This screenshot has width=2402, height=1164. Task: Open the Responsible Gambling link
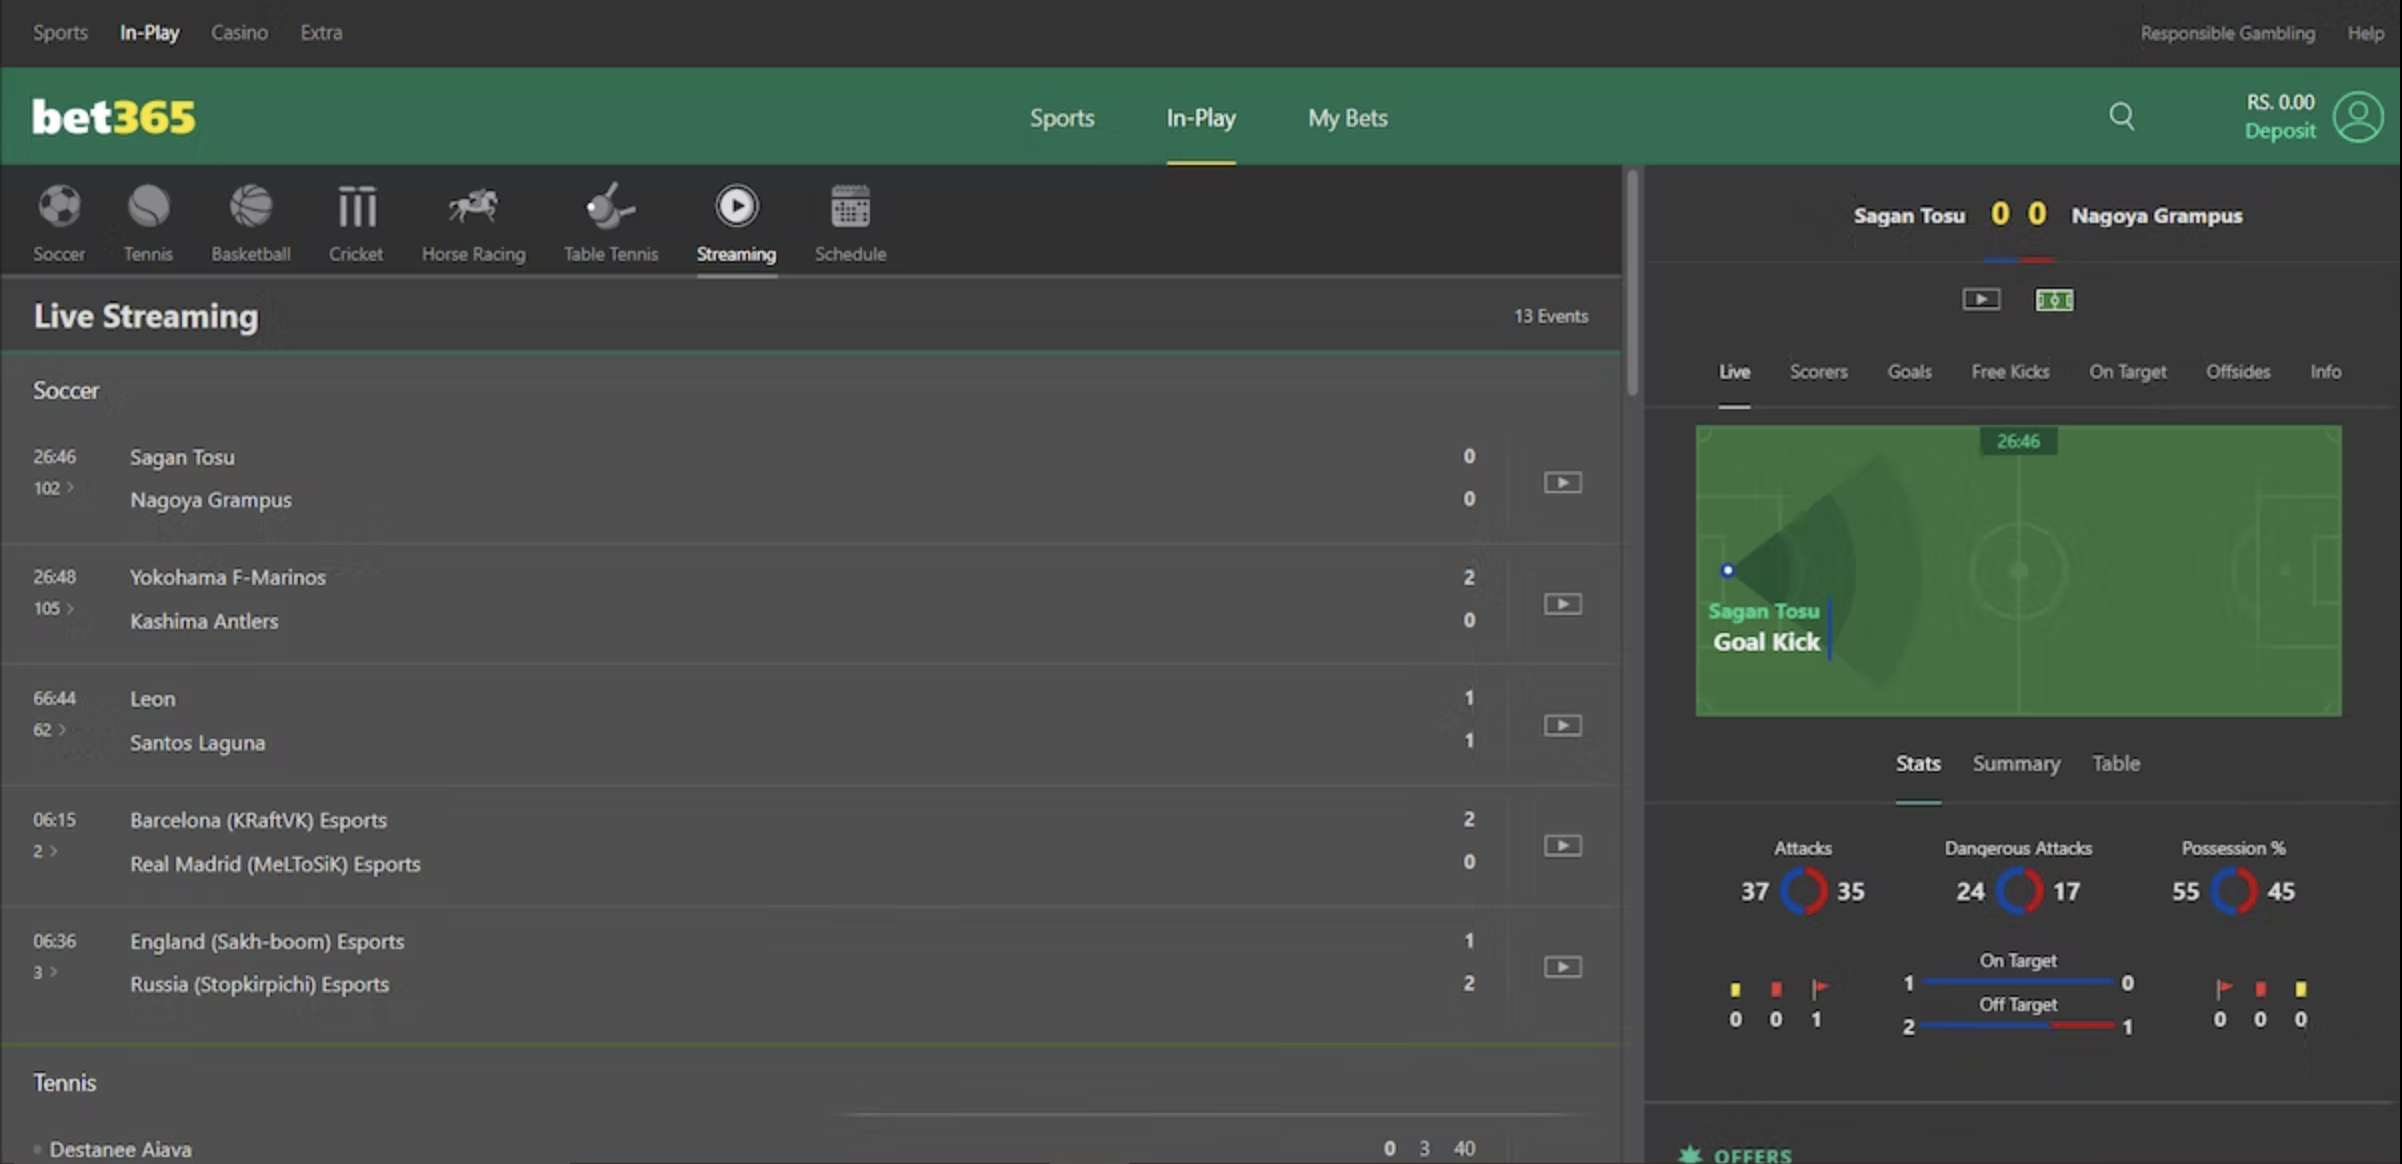[2227, 33]
